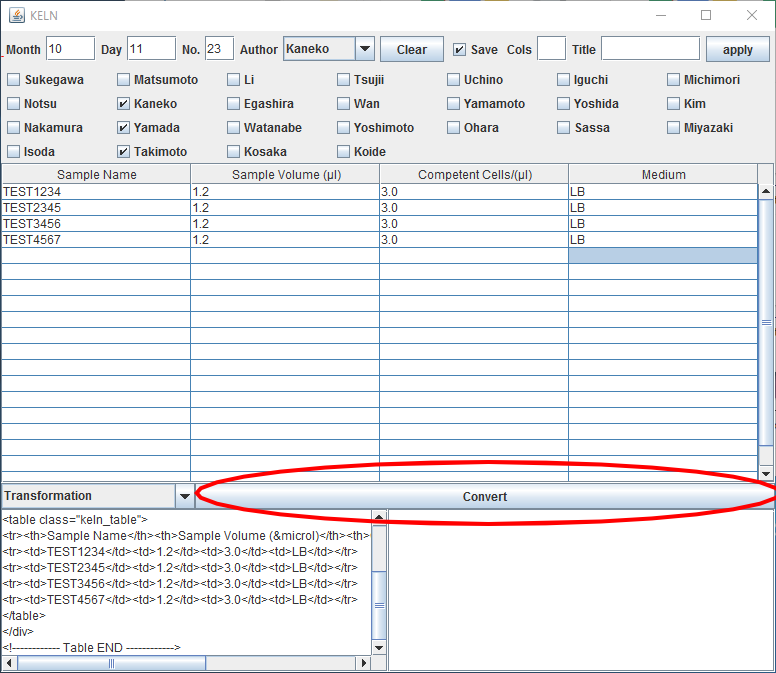
Task: Click the No. input field
Action: [219, 48]
